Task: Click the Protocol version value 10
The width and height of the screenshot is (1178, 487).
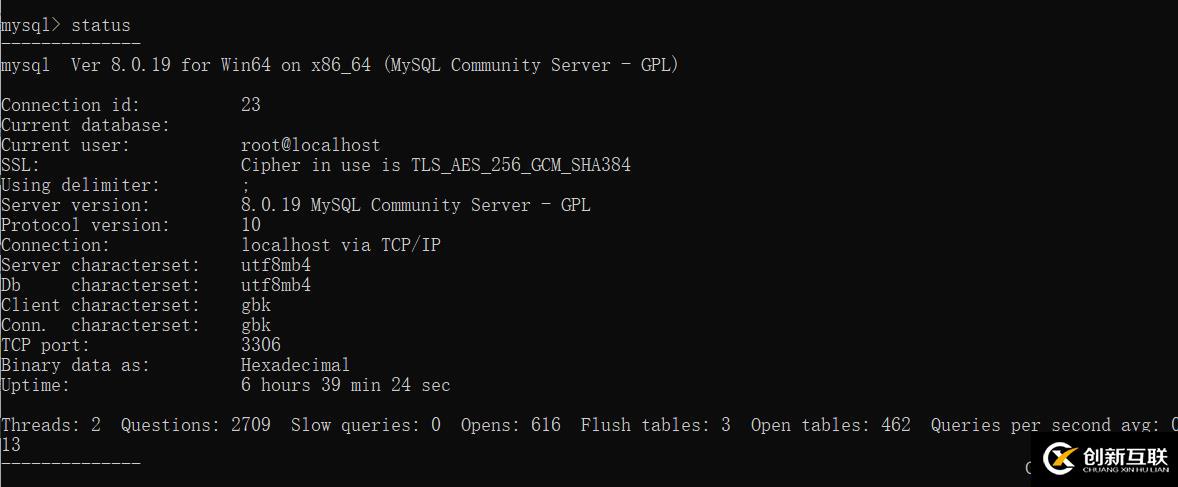Action: tap(251, 225)
